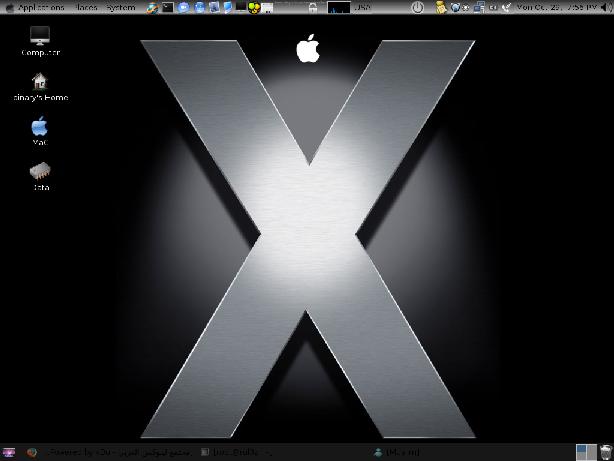Image resolution: width=614 pixels, height=461 pixels.
Task: Open the data drive chip icon
Action: tap(41, 176)
